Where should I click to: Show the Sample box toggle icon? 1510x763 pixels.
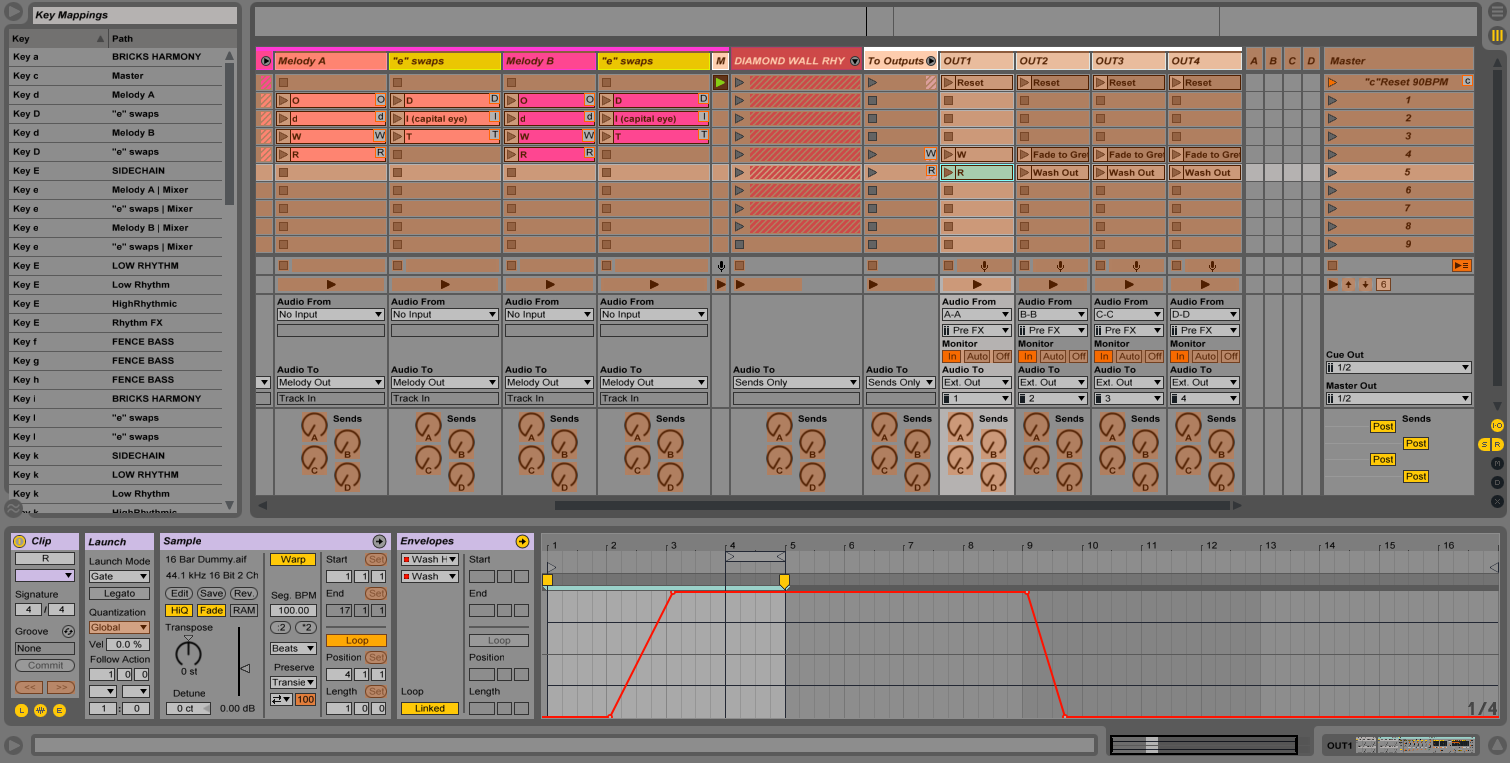click(x=379, y=541)
